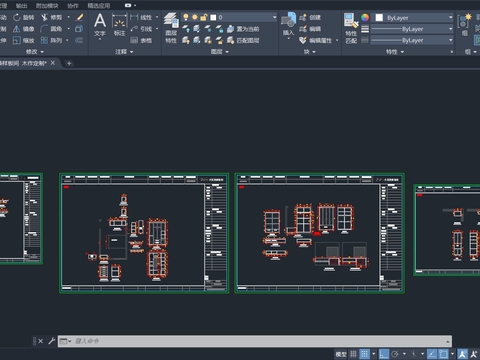Toggle grid display in status bar

[353, 354]
